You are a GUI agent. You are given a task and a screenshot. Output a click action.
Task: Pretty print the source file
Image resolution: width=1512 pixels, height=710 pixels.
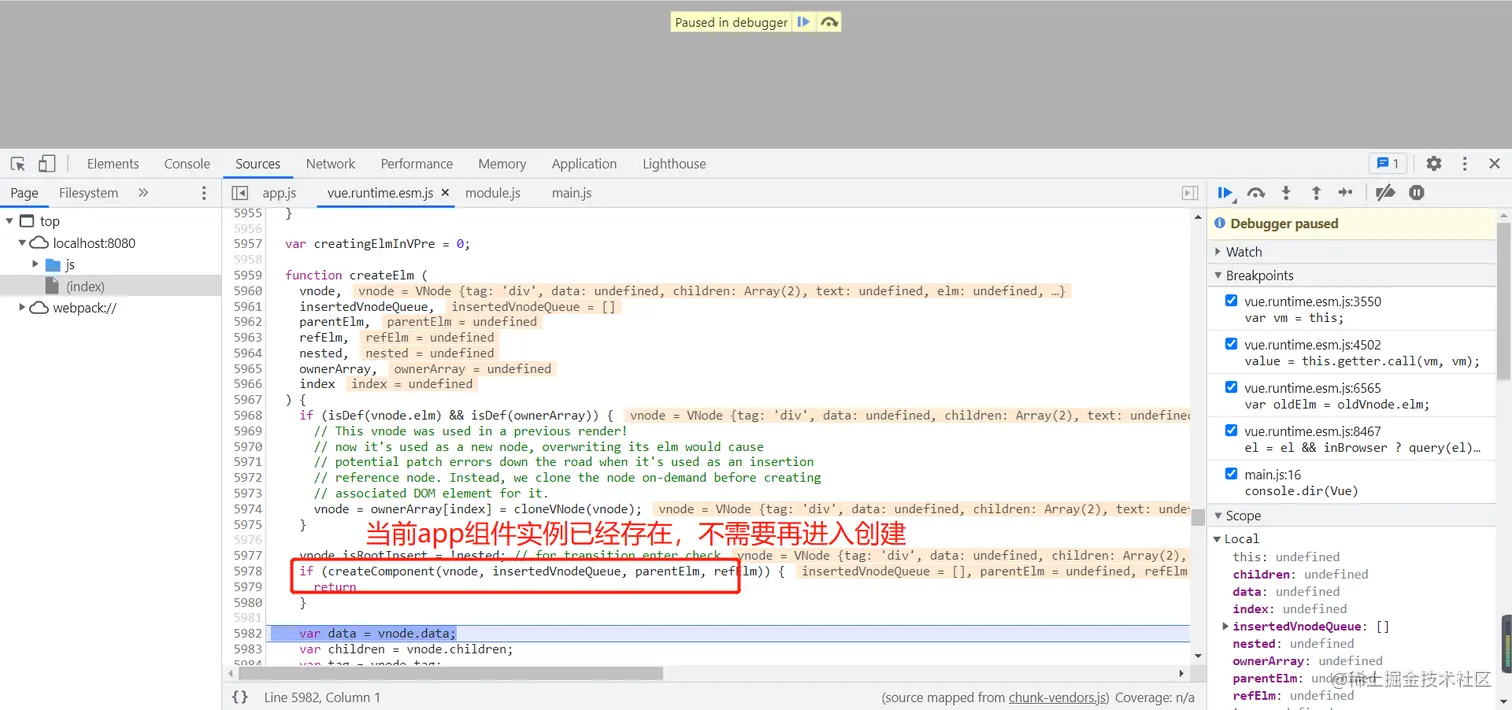240,697
